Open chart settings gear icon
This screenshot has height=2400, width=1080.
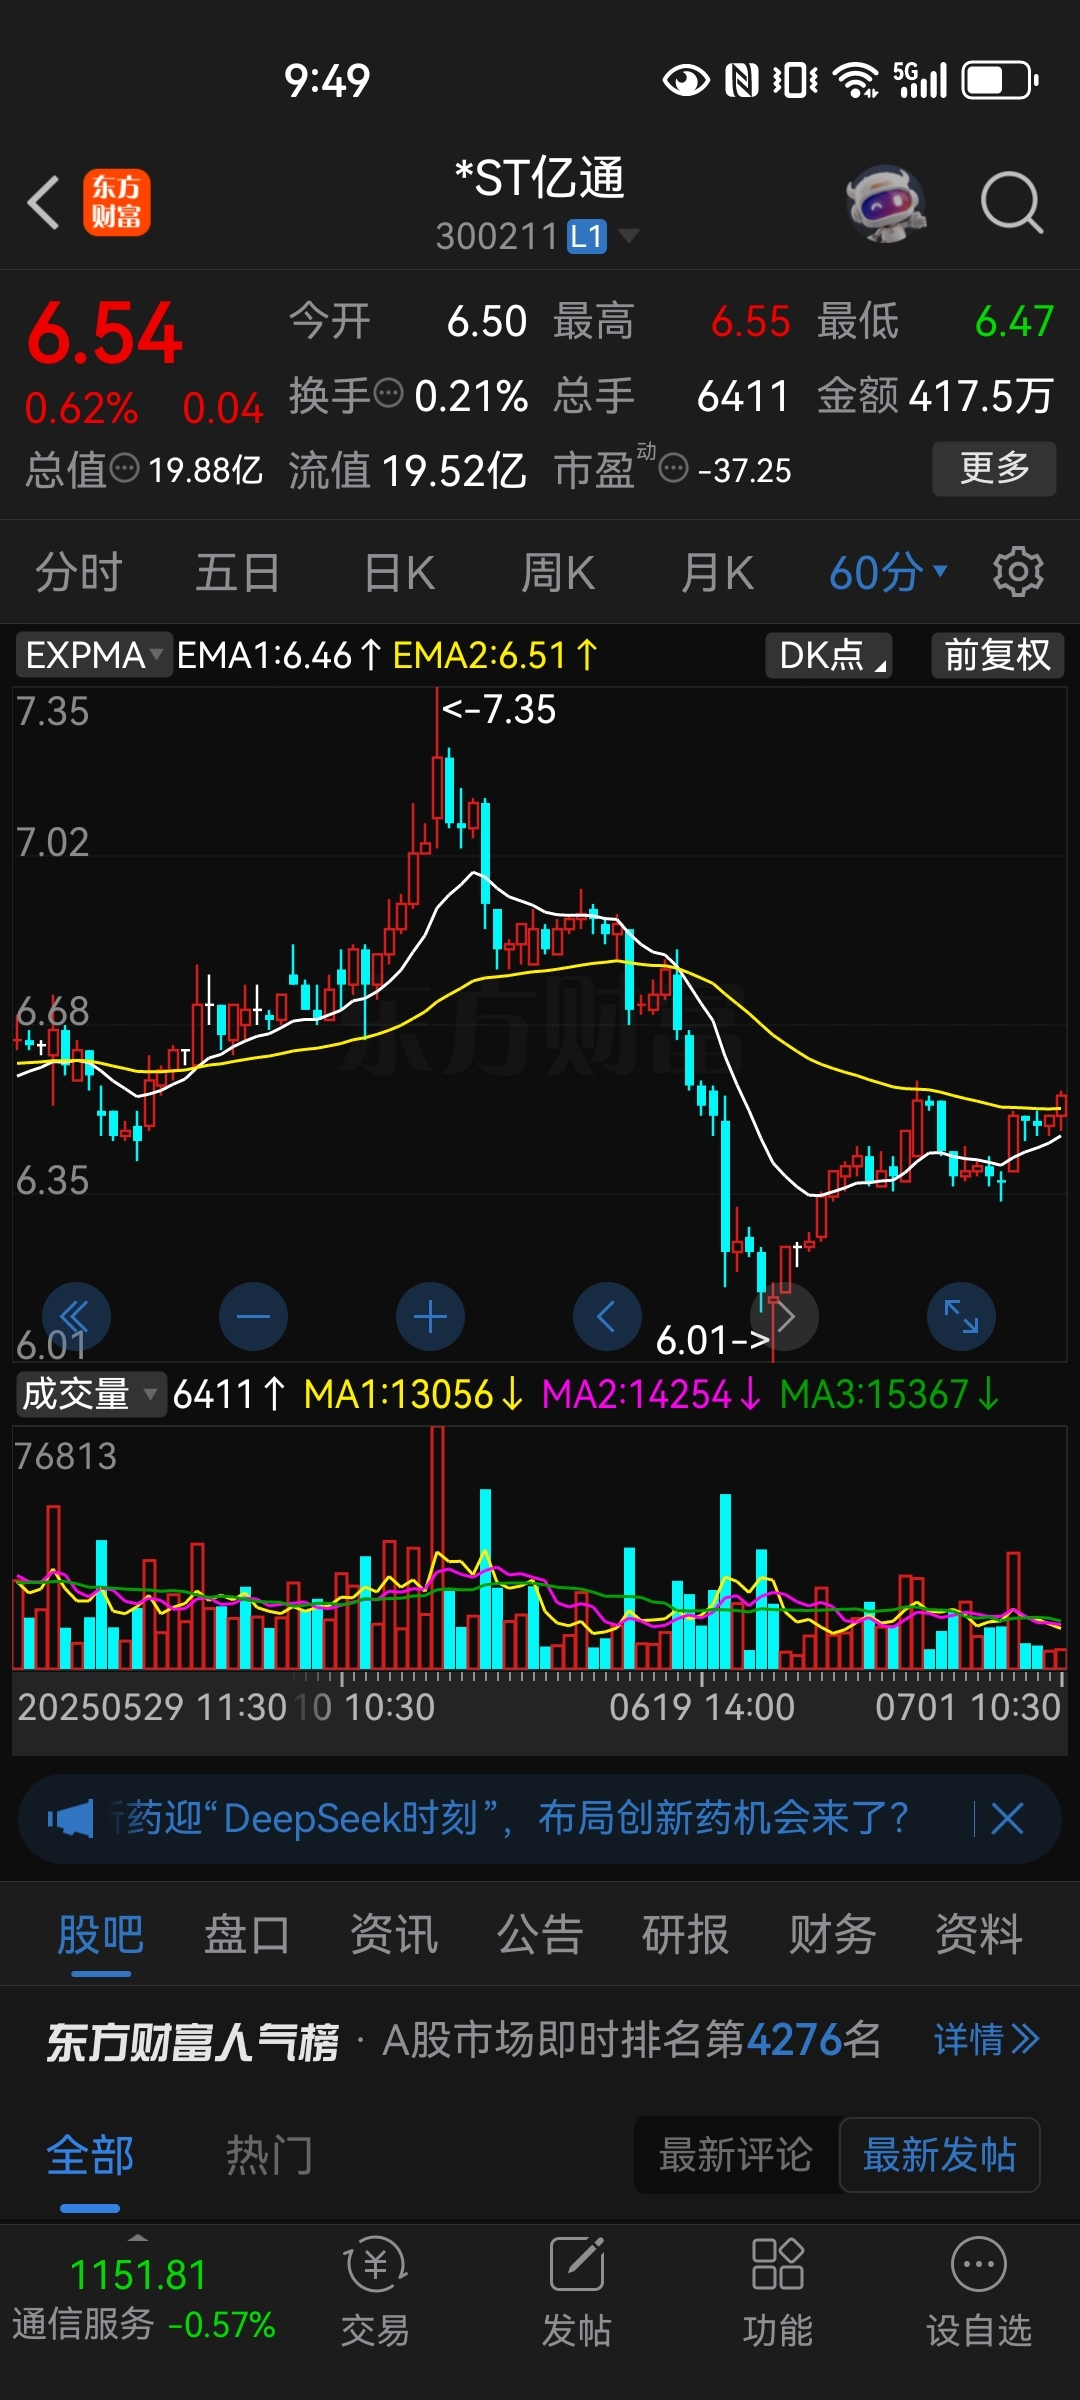click(x=1018, y=572)
